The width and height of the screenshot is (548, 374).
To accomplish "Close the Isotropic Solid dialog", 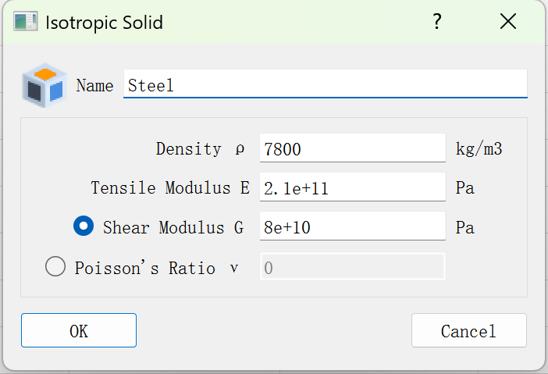I will tap(508, 22).
